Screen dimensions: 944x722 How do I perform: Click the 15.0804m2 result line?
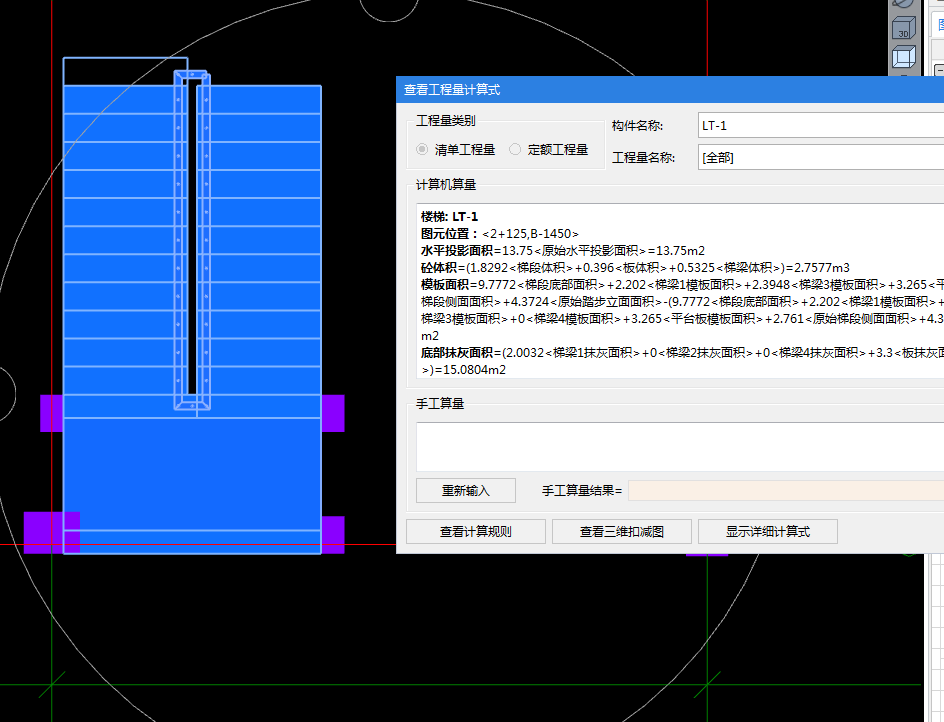pyautogui.click(x=464, y=370)
